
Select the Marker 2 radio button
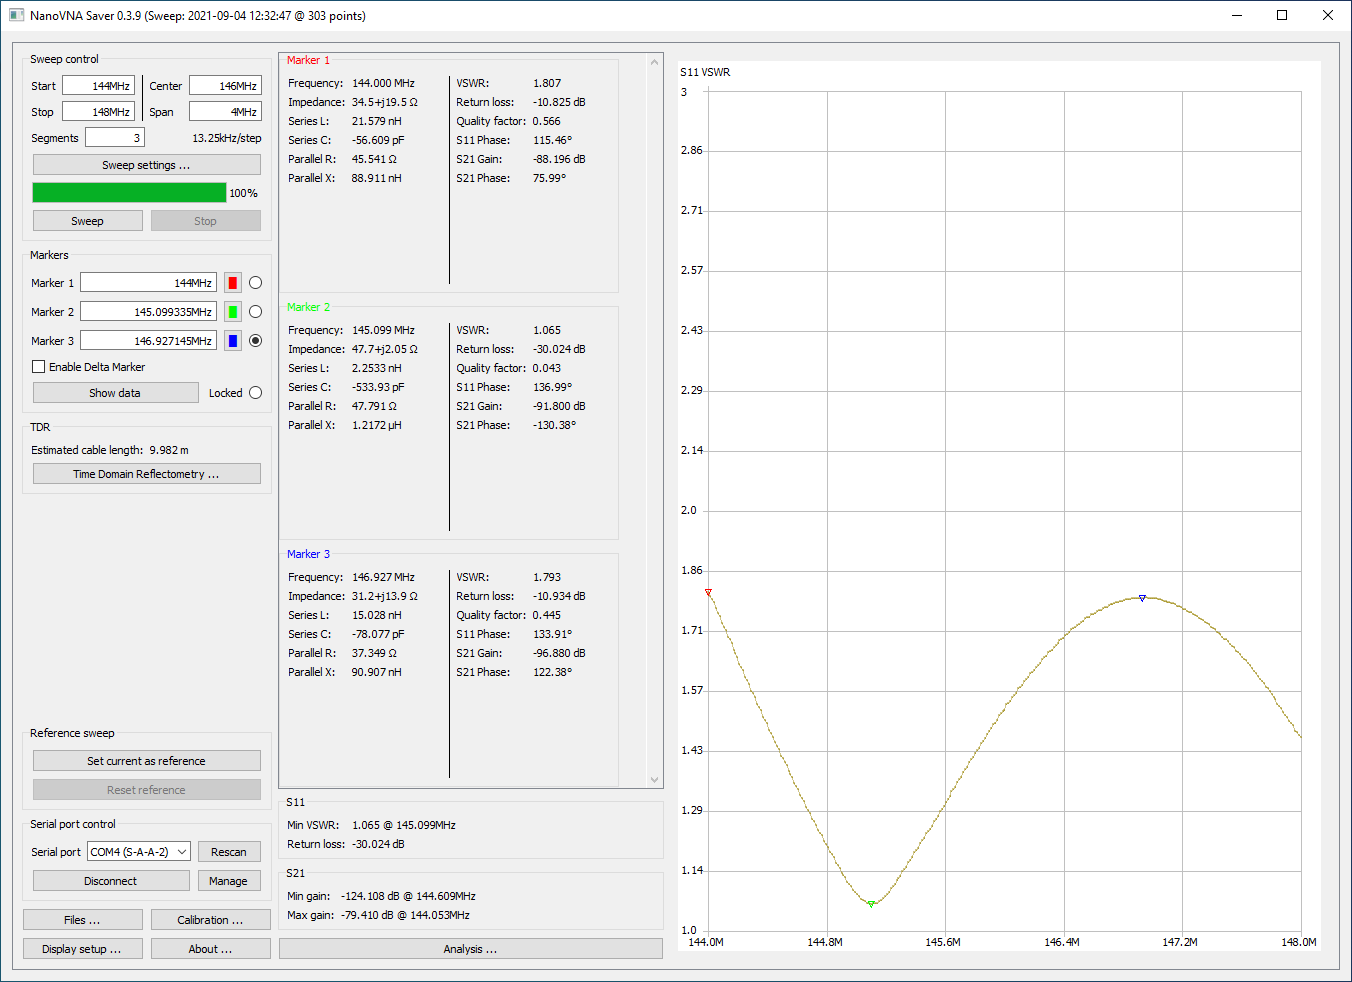(x=255, y=312)
